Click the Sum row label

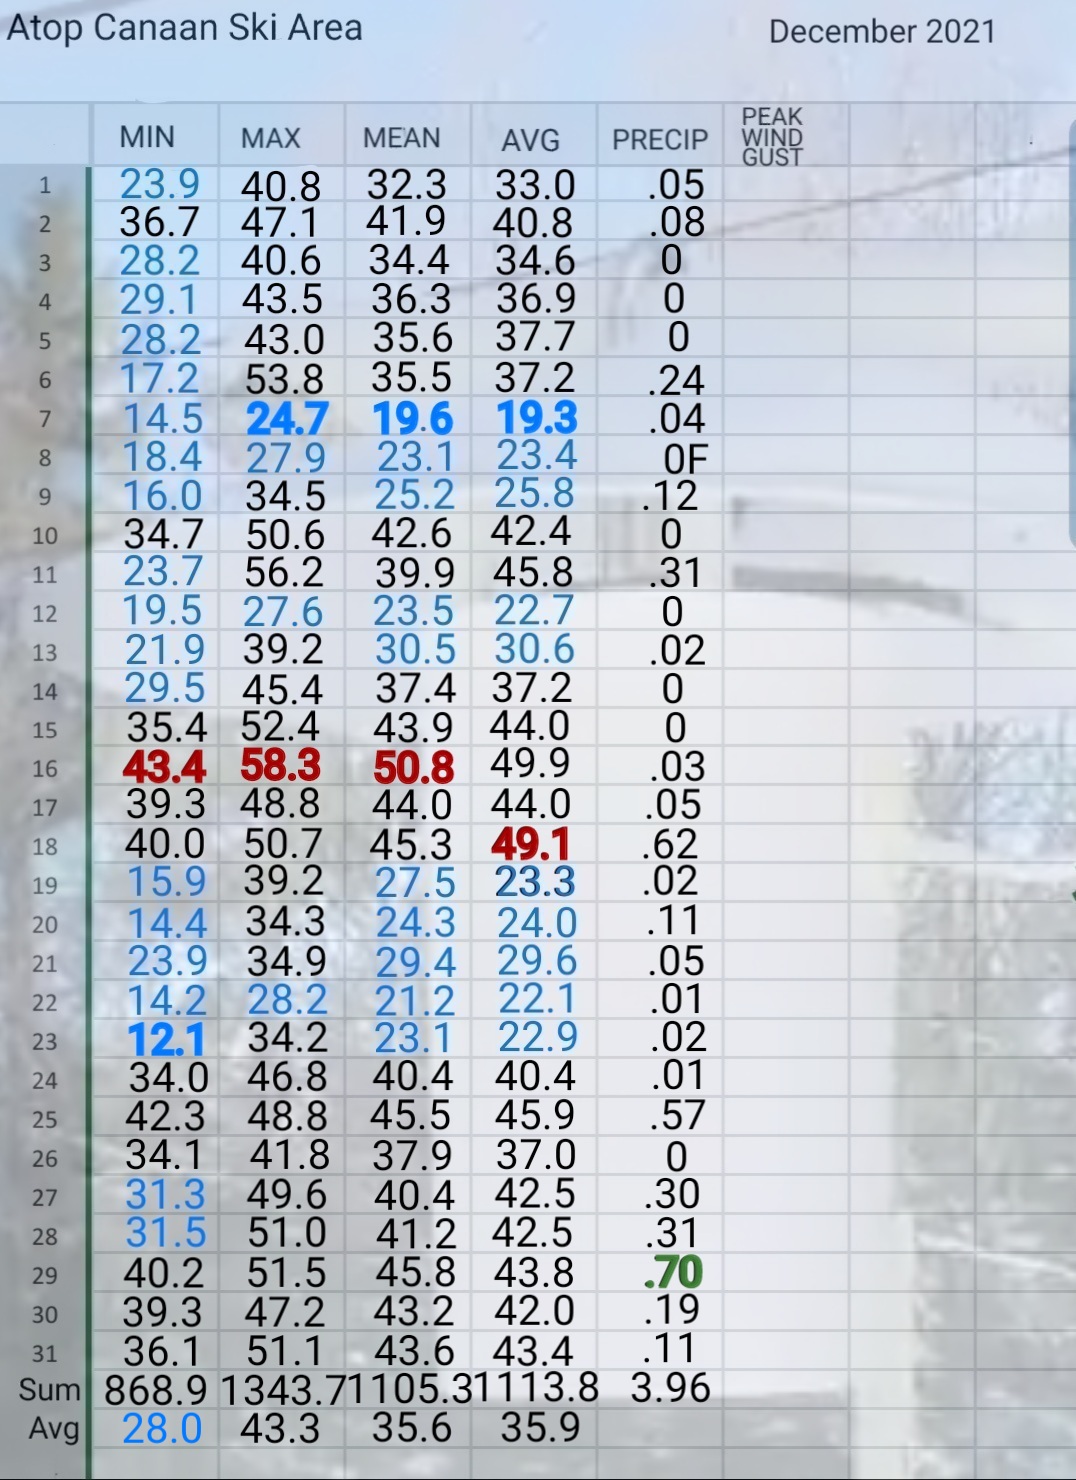[x=49, y=1390]
